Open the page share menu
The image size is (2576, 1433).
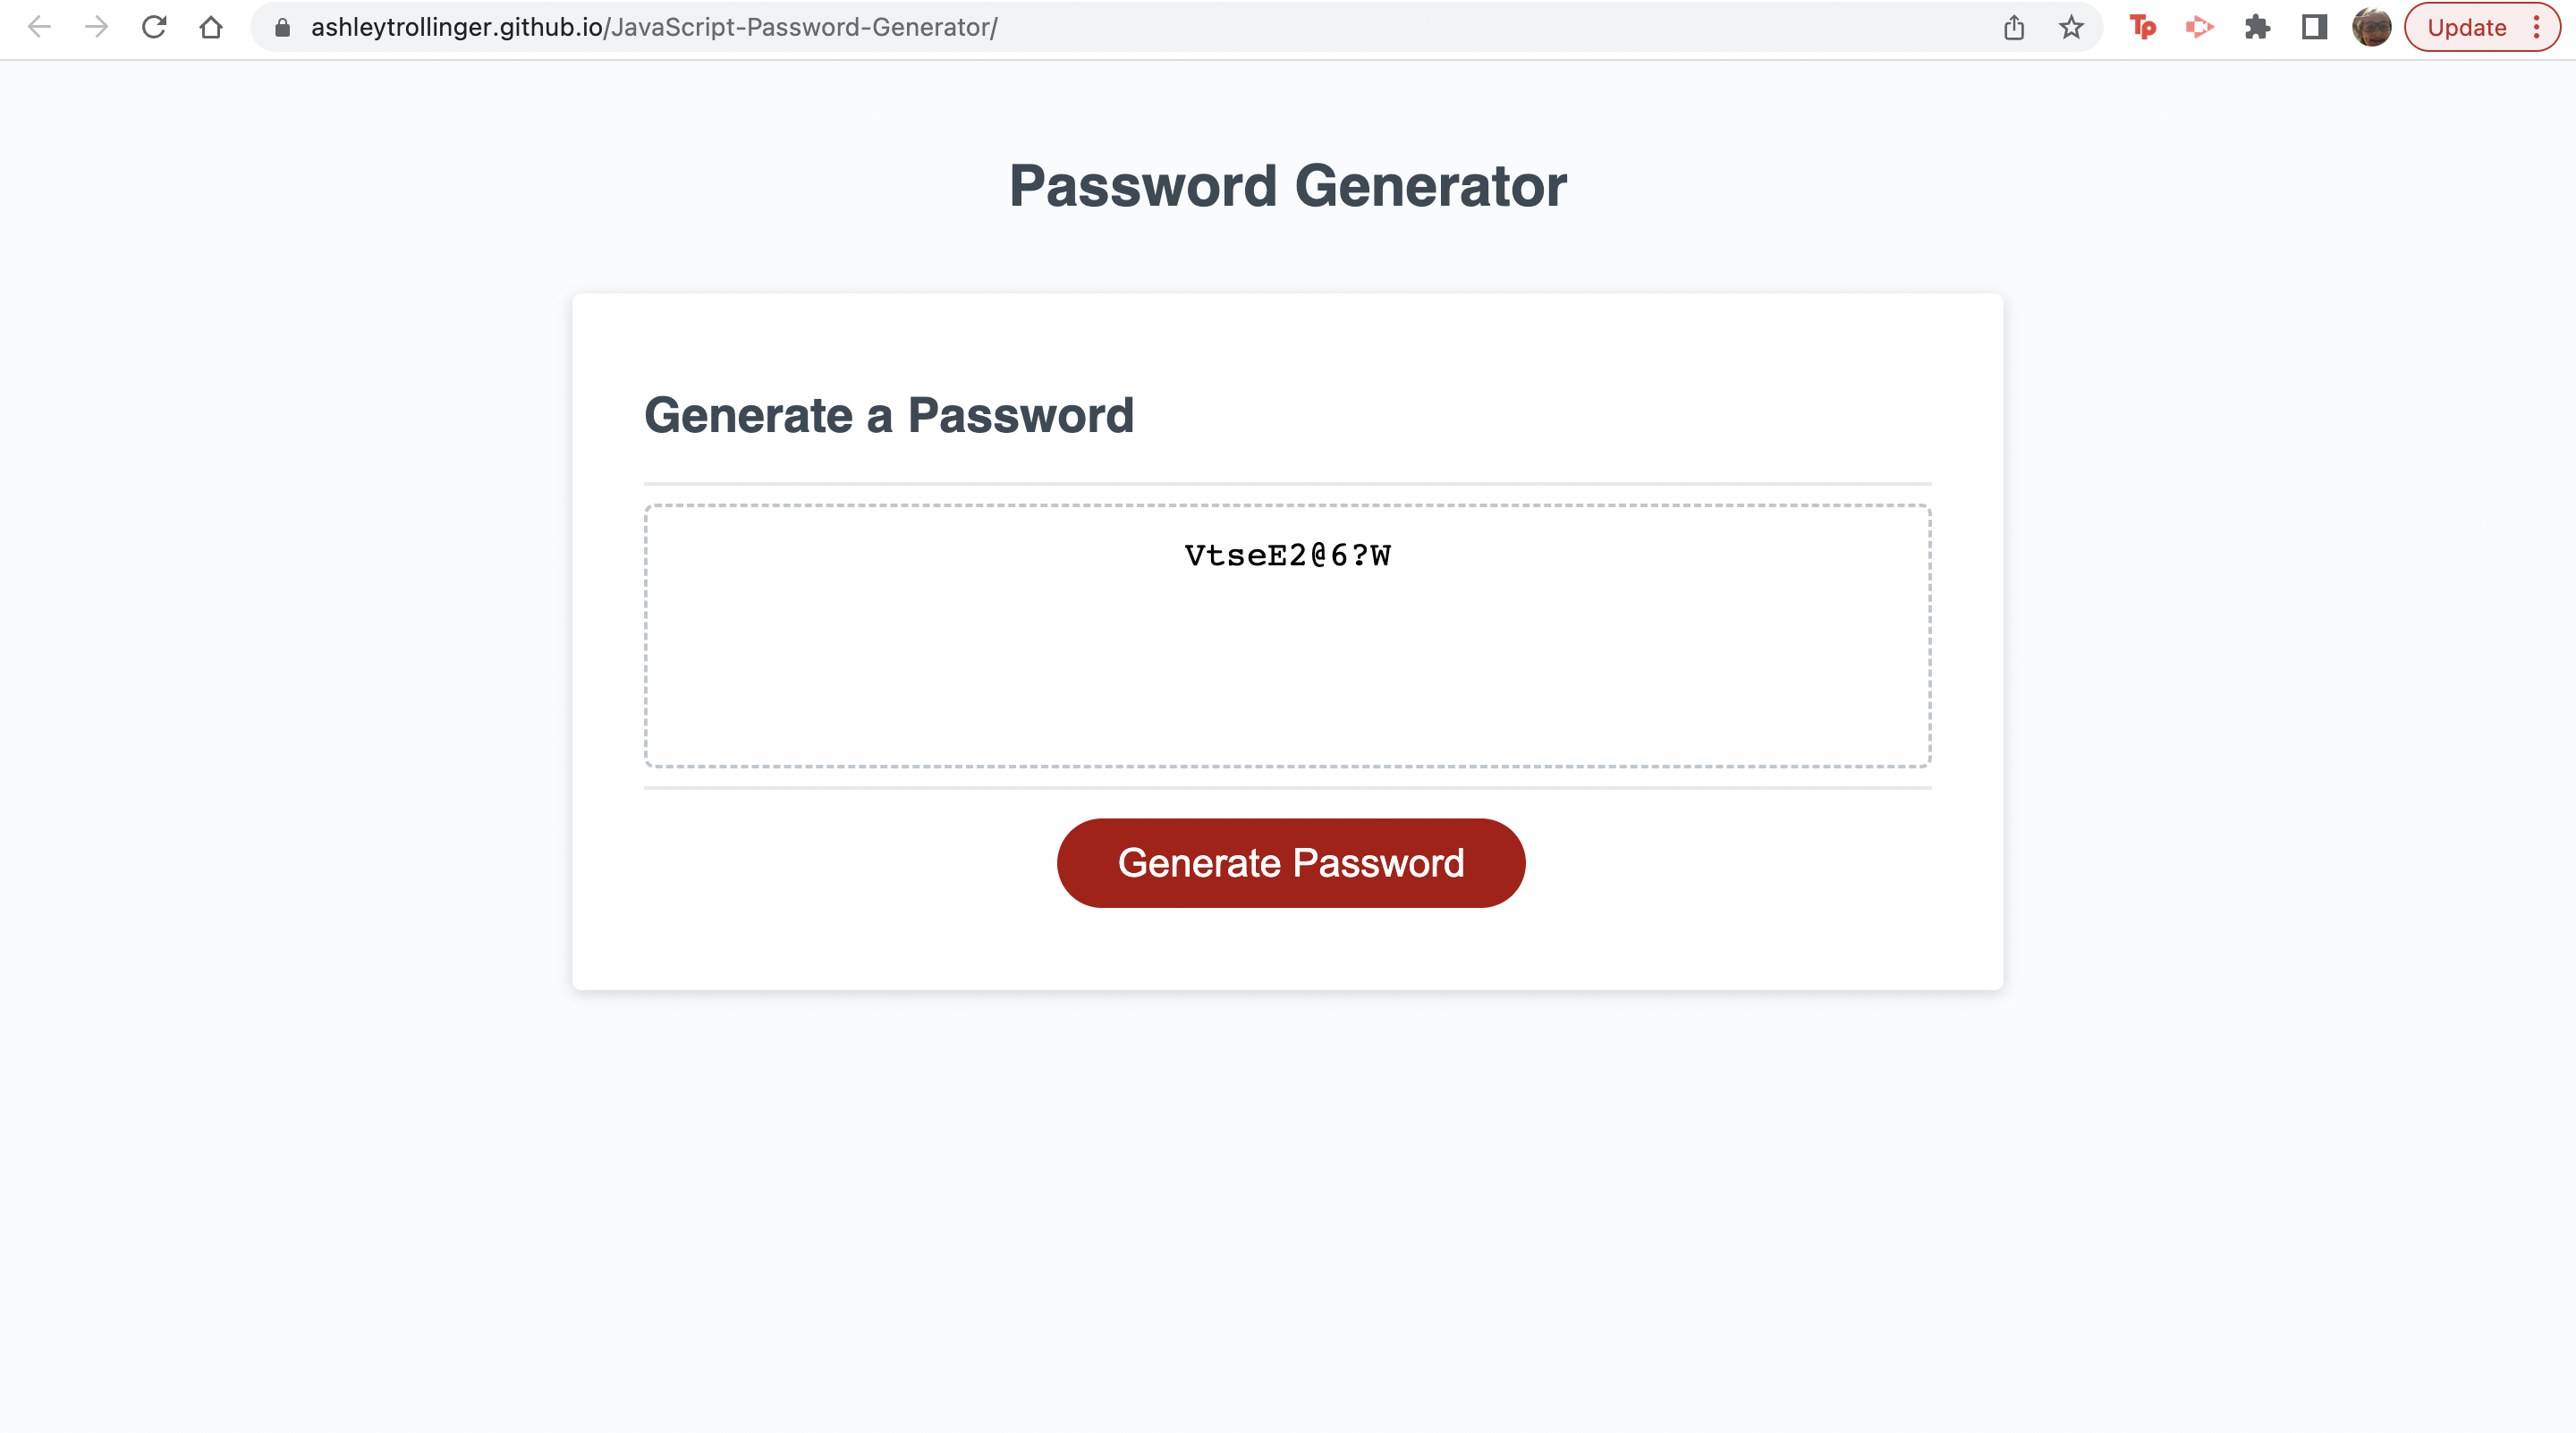2013,27
